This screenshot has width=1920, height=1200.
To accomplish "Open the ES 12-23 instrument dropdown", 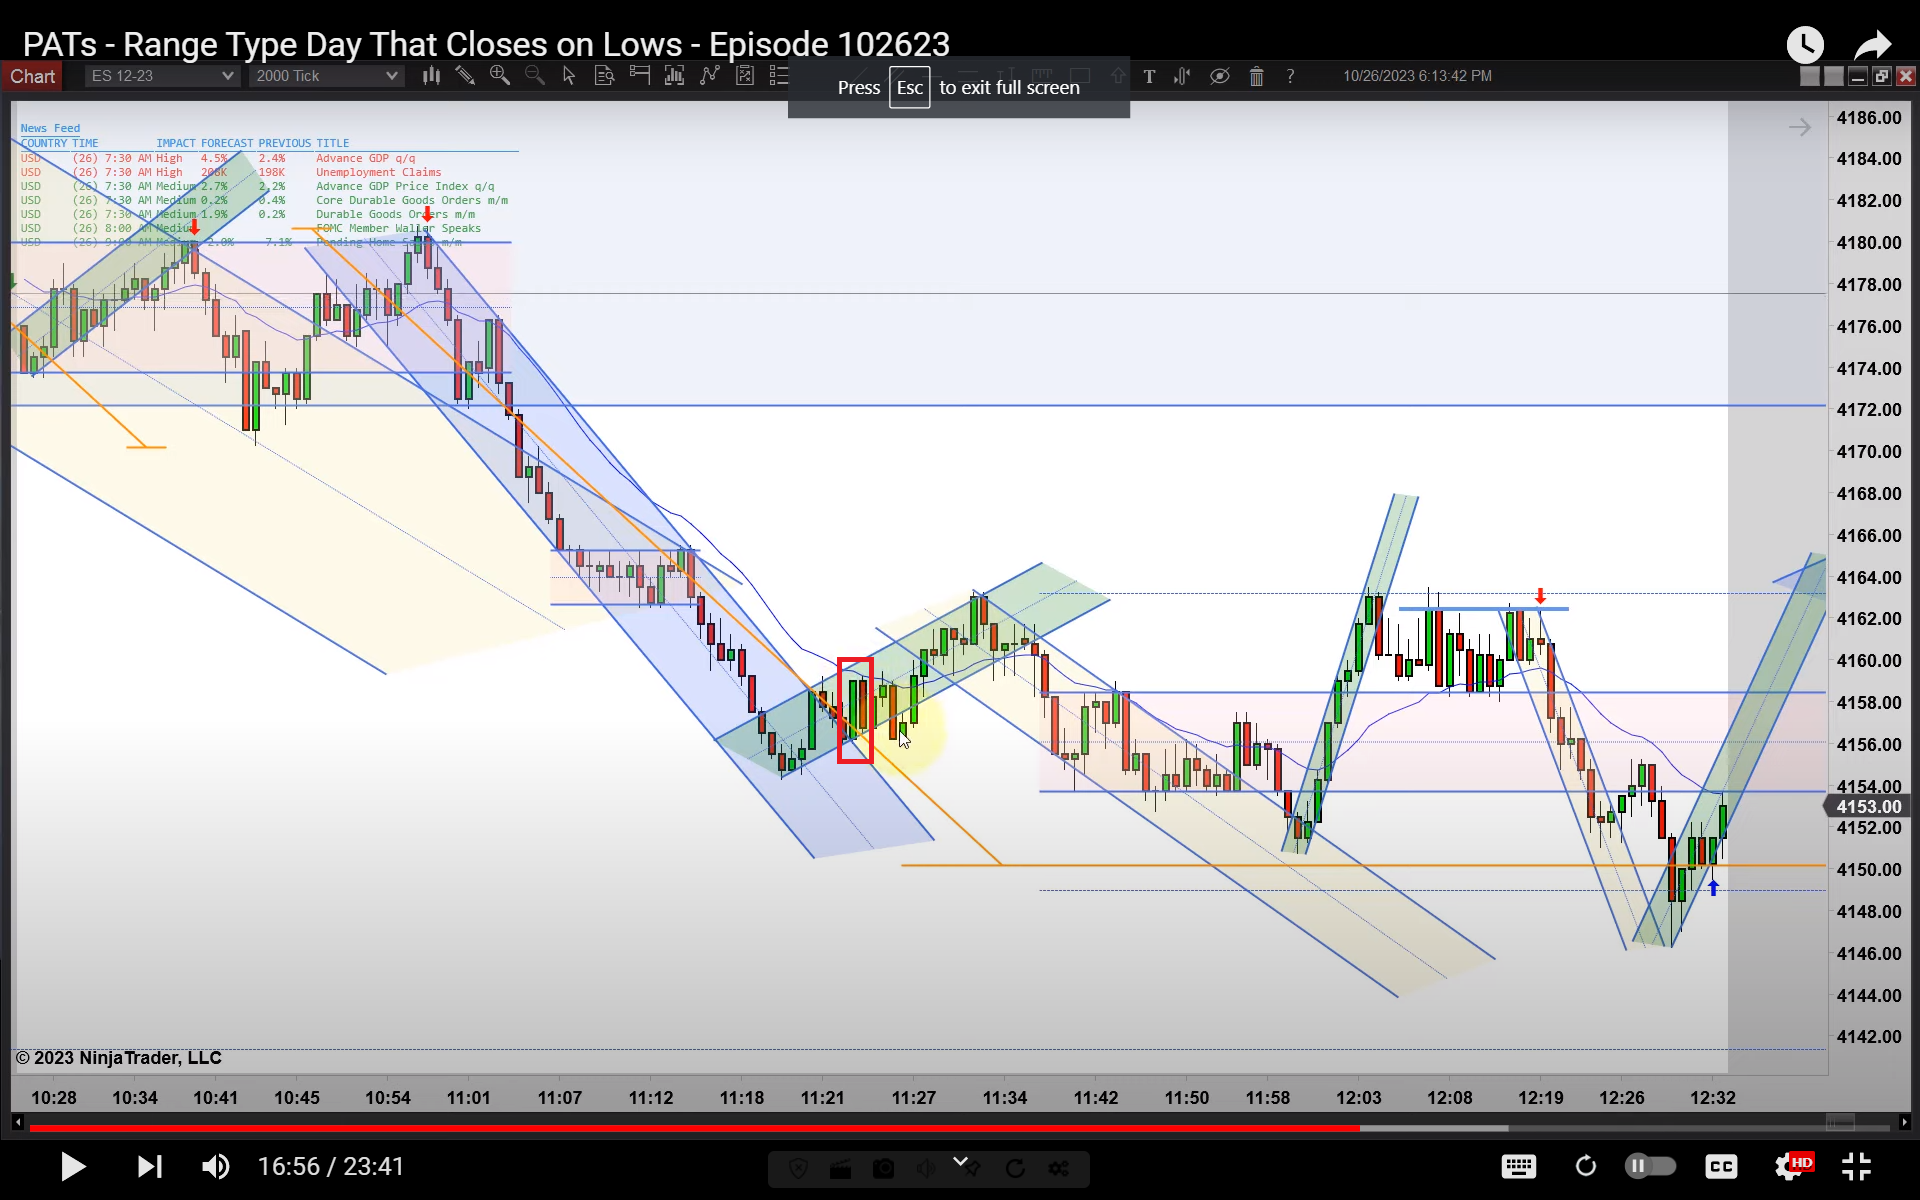I will click(x=162, y=76).
